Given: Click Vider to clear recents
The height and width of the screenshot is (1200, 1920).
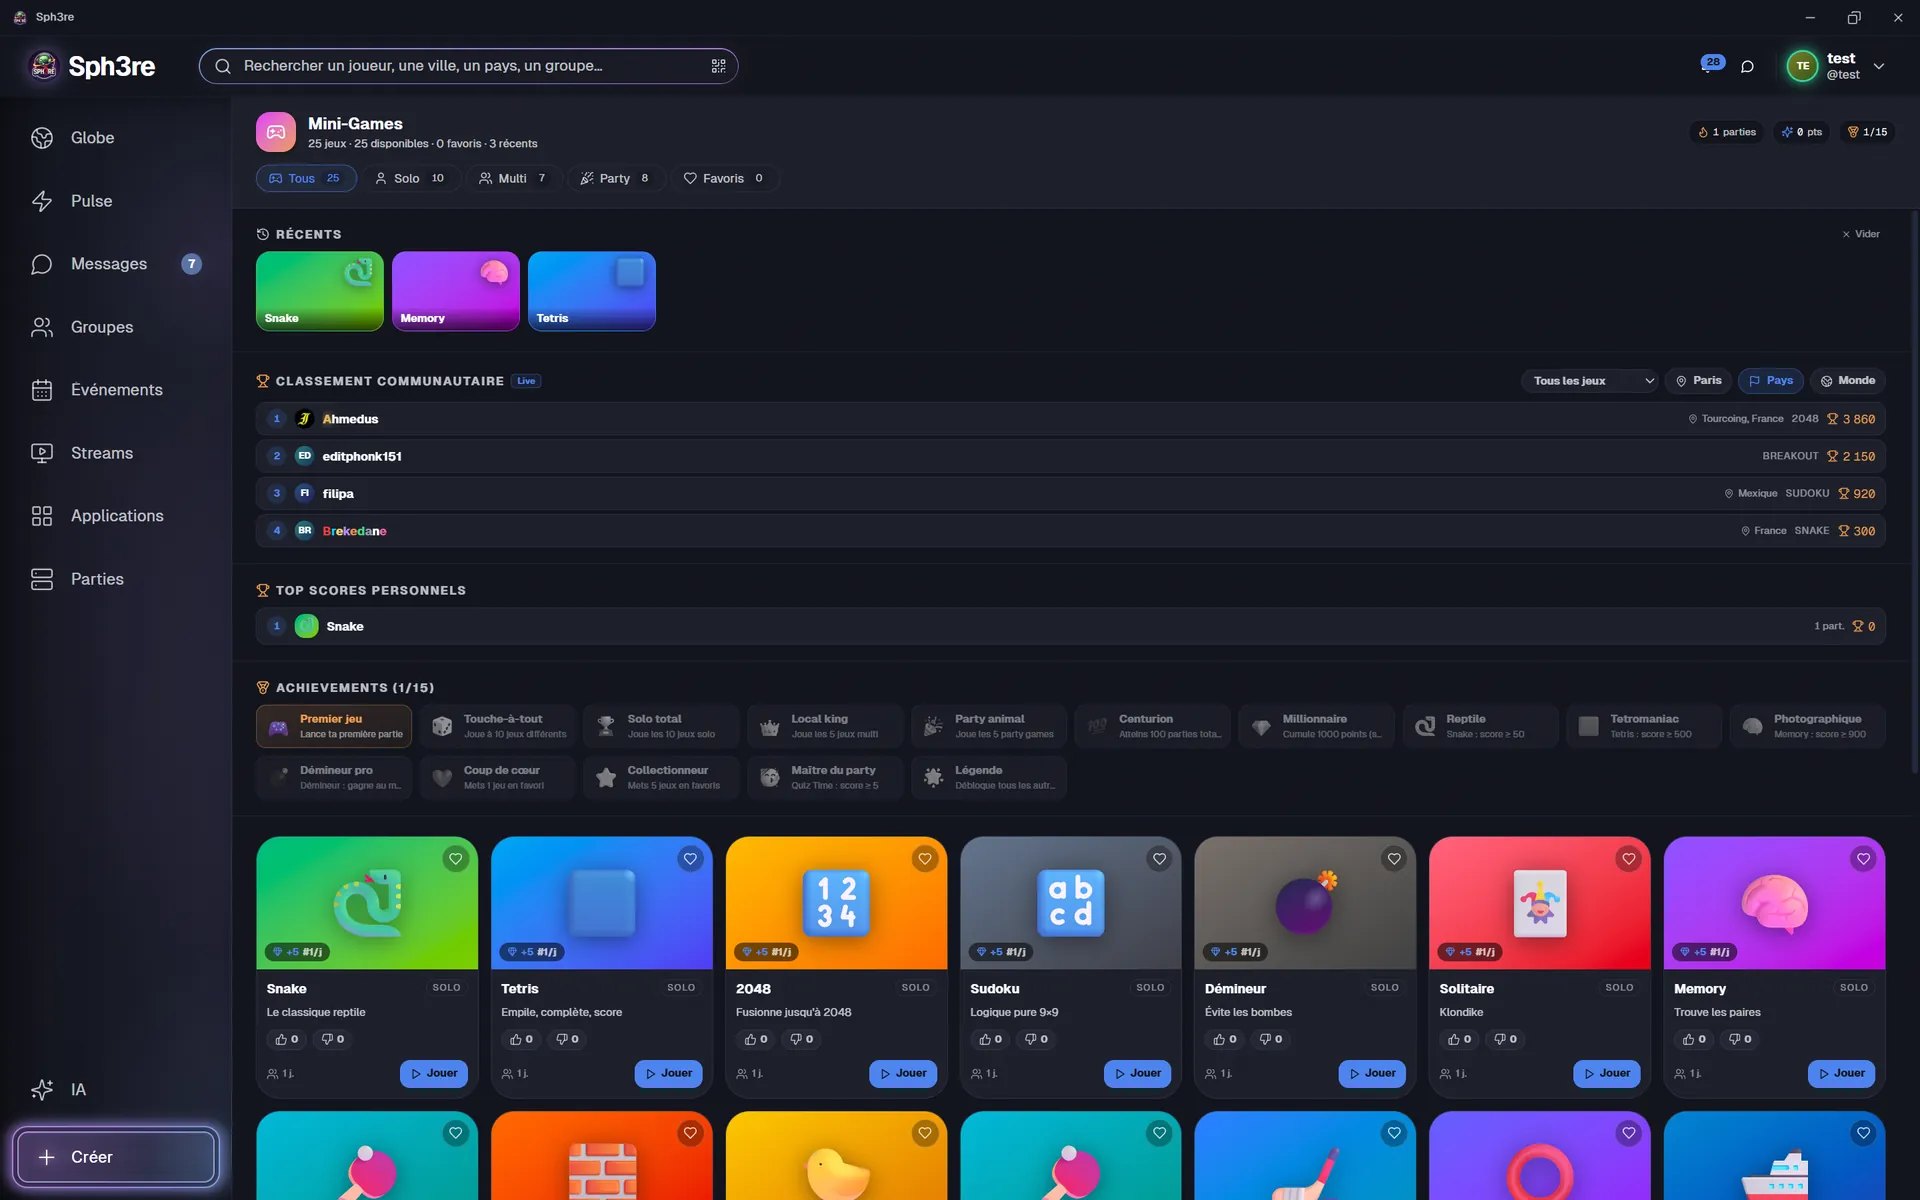Looking at the screenshot, I should 1861,234.
